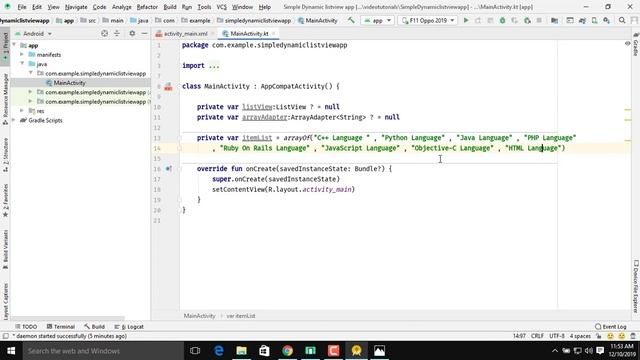
Task: Switch to activity_main.xml tab
Action: click(185, 33)
